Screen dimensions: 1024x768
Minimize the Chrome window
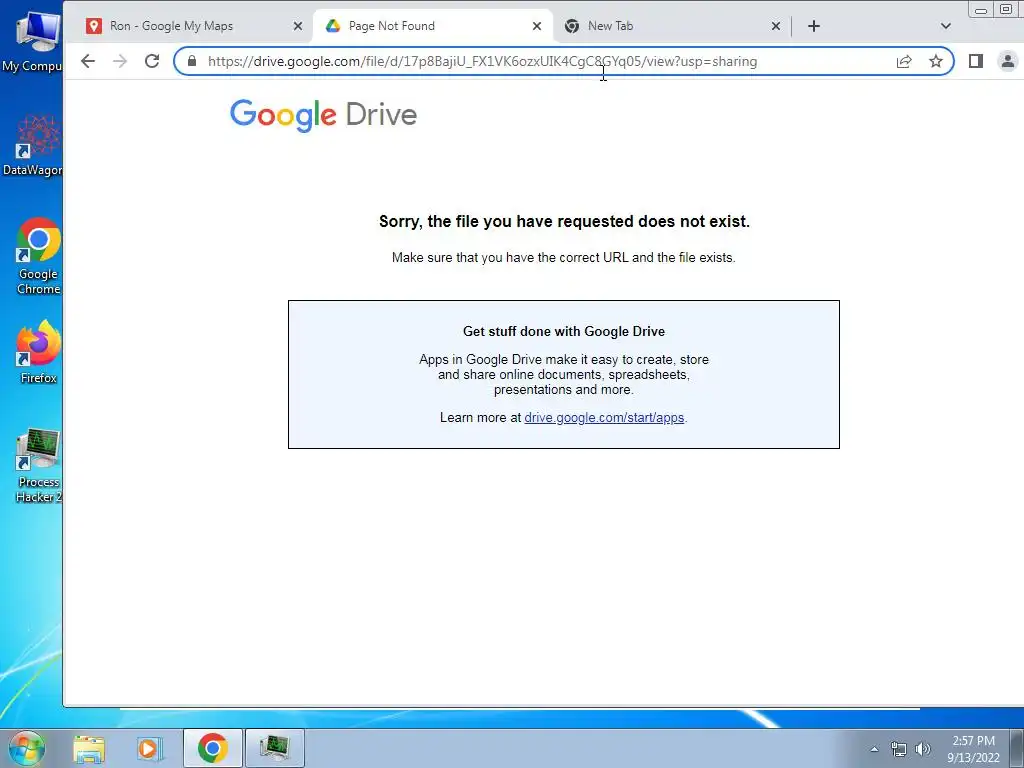pyautogui.click(x=981, y=10)
